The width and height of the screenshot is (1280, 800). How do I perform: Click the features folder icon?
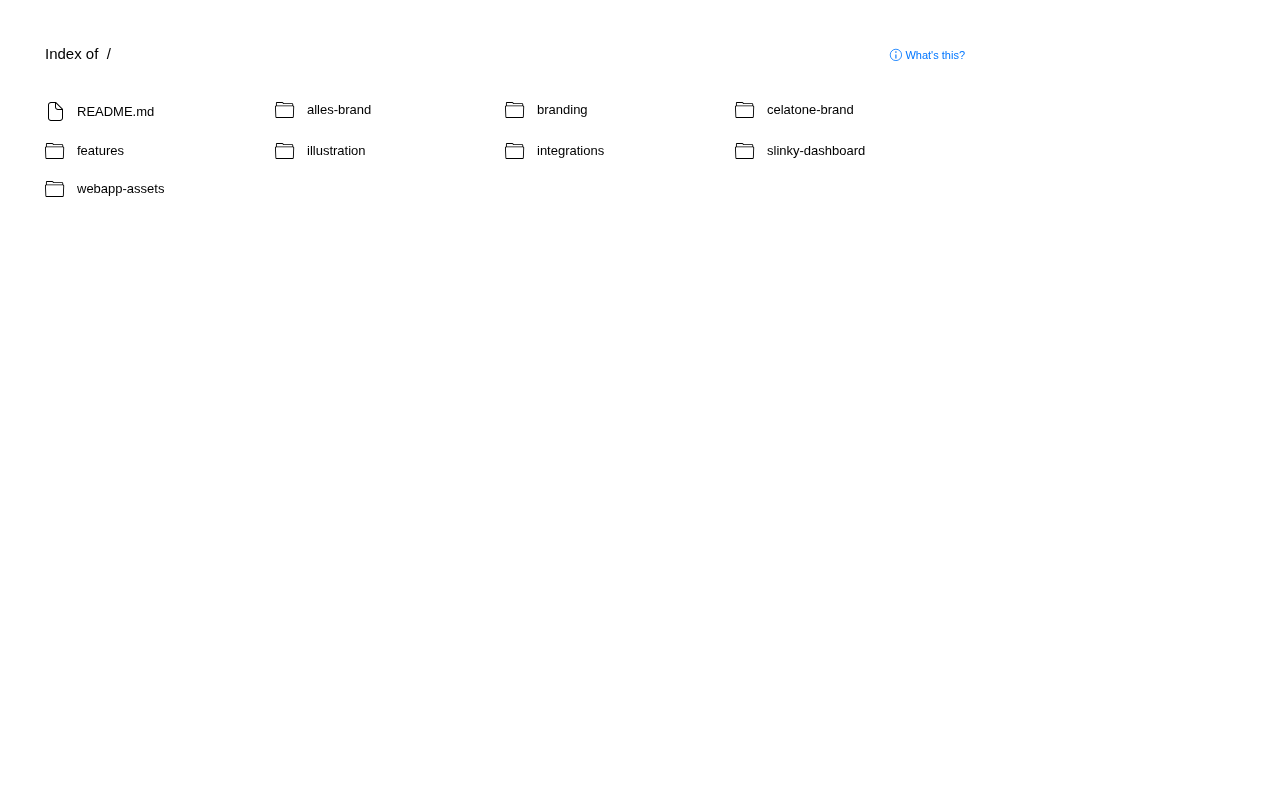55,151
